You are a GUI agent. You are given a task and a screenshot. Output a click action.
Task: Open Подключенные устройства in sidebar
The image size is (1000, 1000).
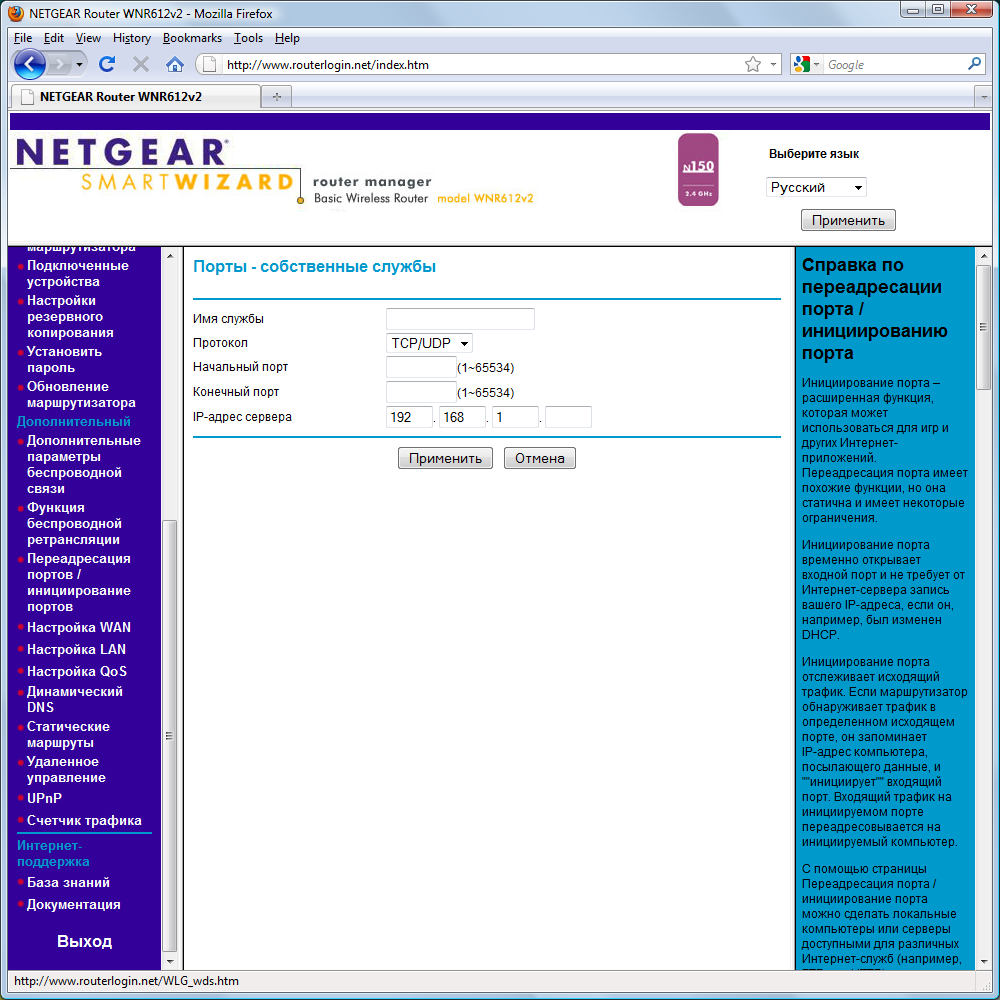click(77, 274)
